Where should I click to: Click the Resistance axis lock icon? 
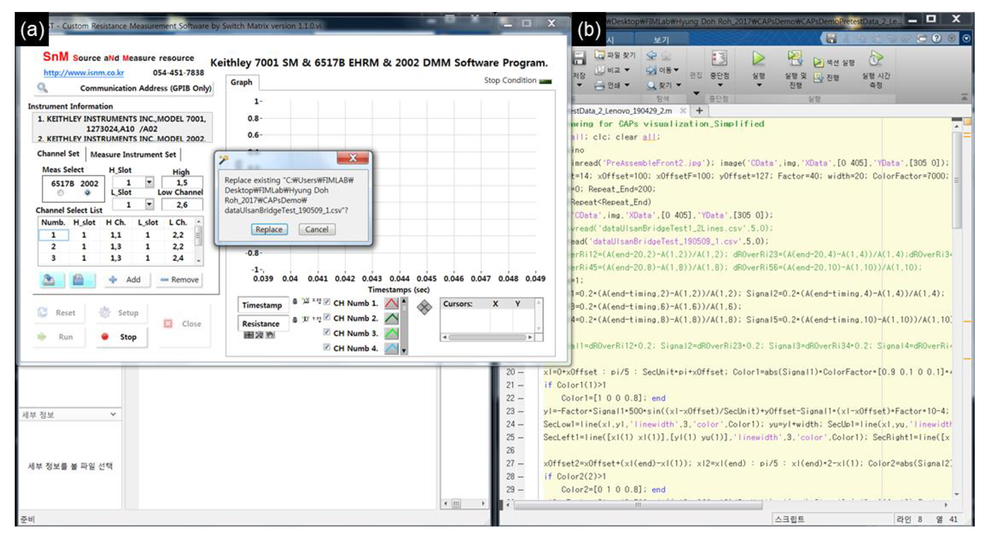[x=296, y=320]
